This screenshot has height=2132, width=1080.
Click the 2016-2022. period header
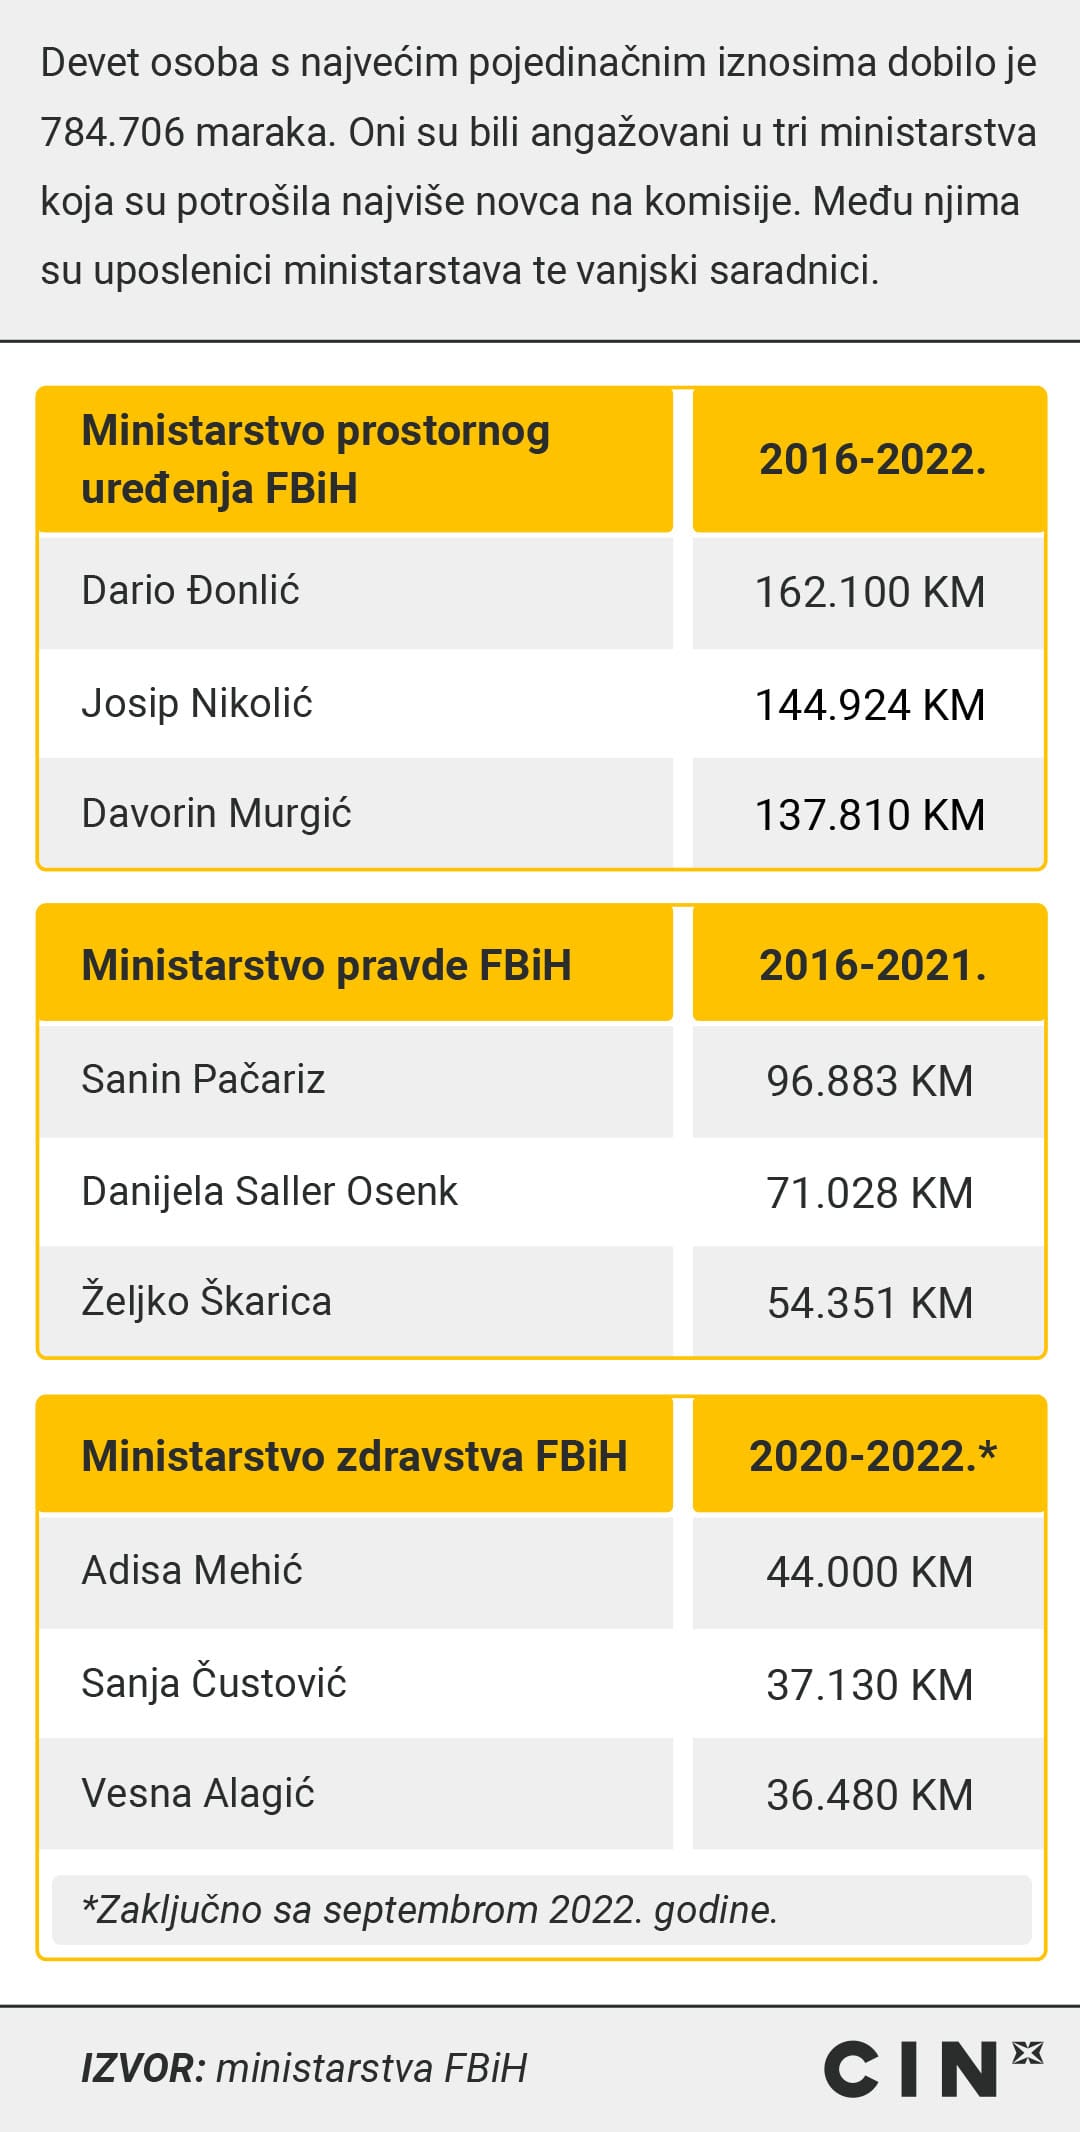872,459
